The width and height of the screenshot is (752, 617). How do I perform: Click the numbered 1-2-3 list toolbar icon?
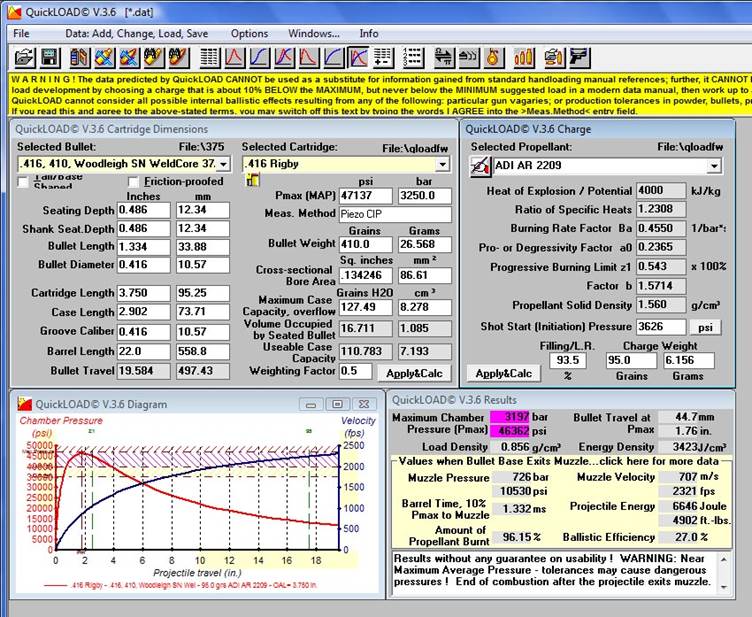[x=413, y=58]
